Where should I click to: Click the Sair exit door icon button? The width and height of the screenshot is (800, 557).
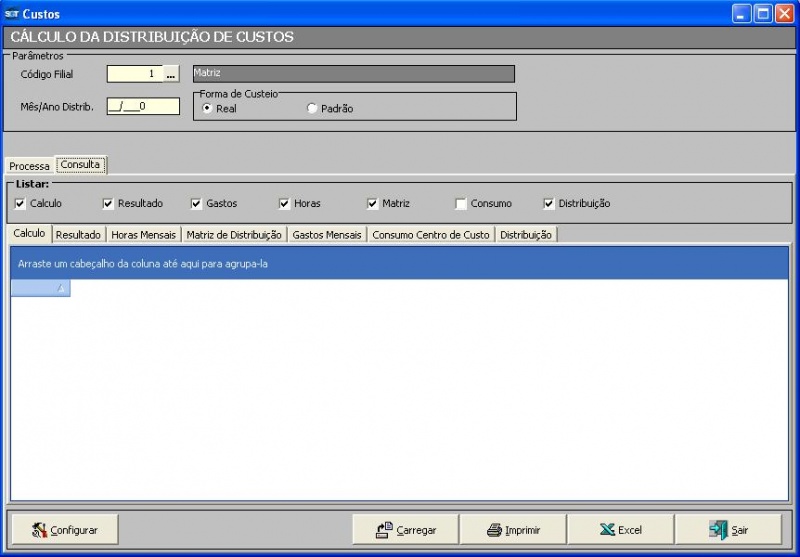[x=728, y=530]
